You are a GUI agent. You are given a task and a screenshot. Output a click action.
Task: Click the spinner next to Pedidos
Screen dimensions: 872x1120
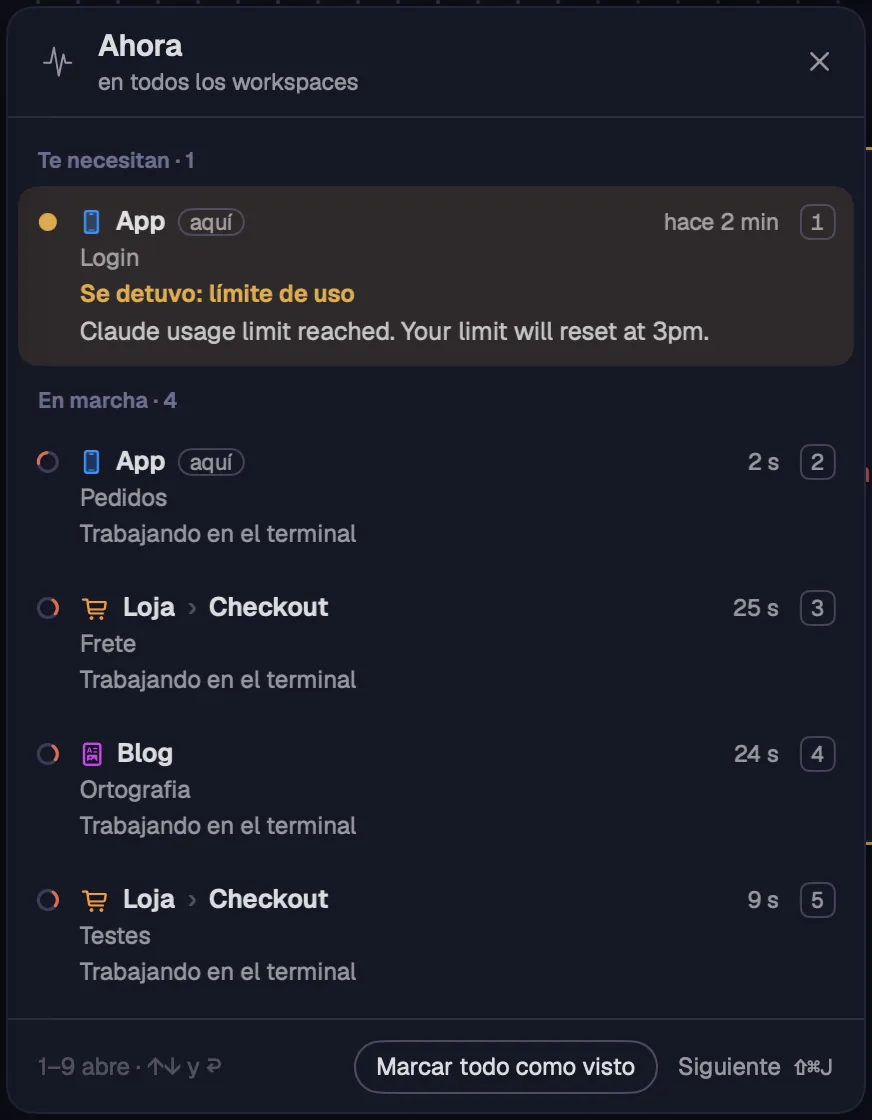point(48,462)
